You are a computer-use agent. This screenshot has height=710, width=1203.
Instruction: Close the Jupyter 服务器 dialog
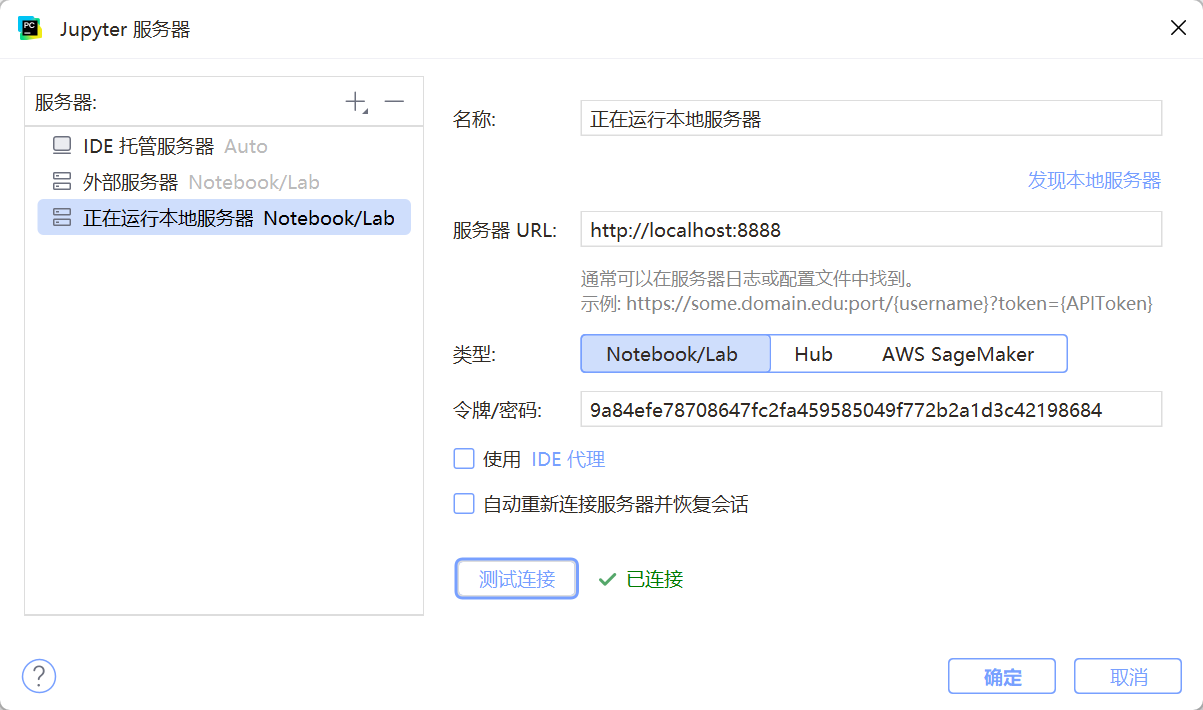point(1178,28)
